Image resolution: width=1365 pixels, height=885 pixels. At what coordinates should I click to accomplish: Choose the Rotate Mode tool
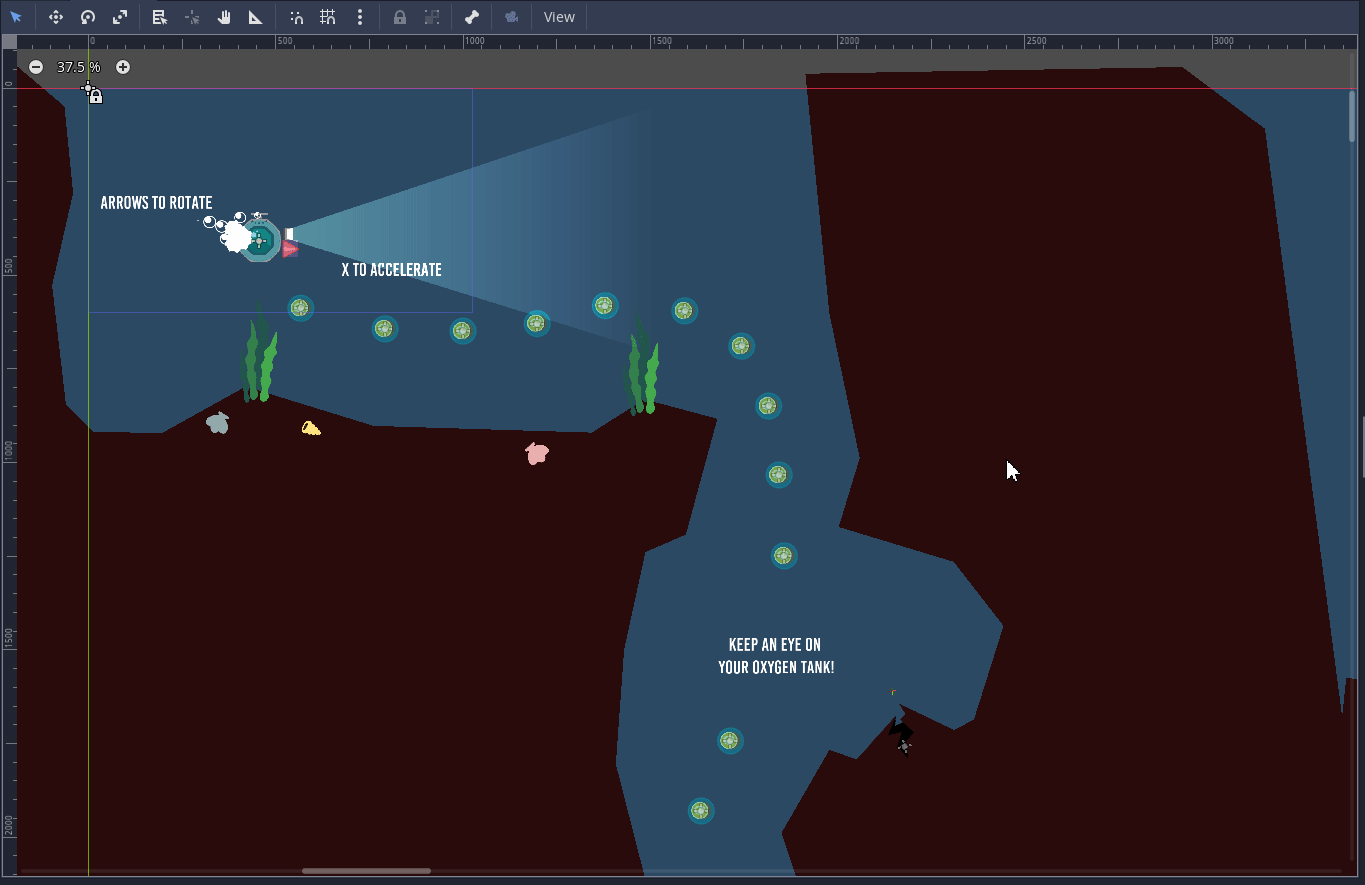[88, 17]
